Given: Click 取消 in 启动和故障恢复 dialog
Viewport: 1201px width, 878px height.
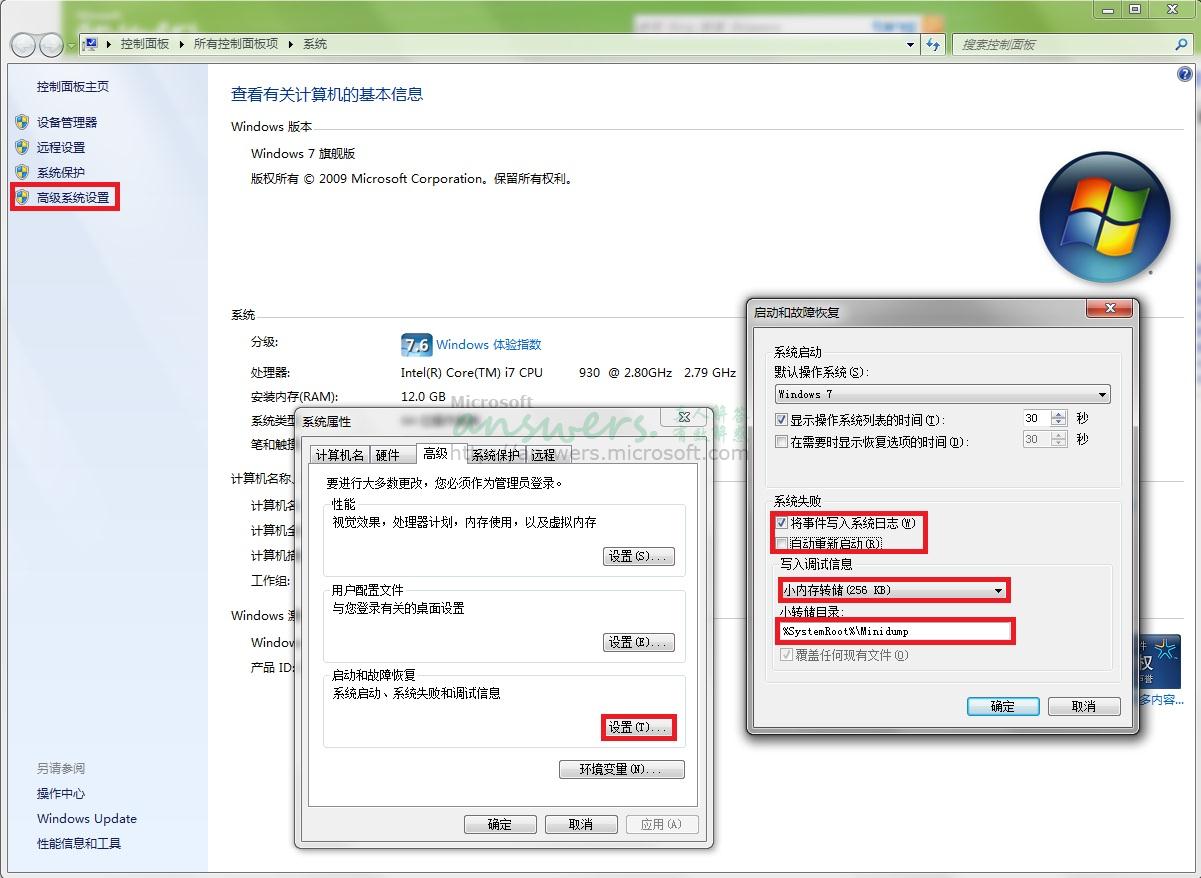Looking at the screenshot, I should (x=1084, y=706).
